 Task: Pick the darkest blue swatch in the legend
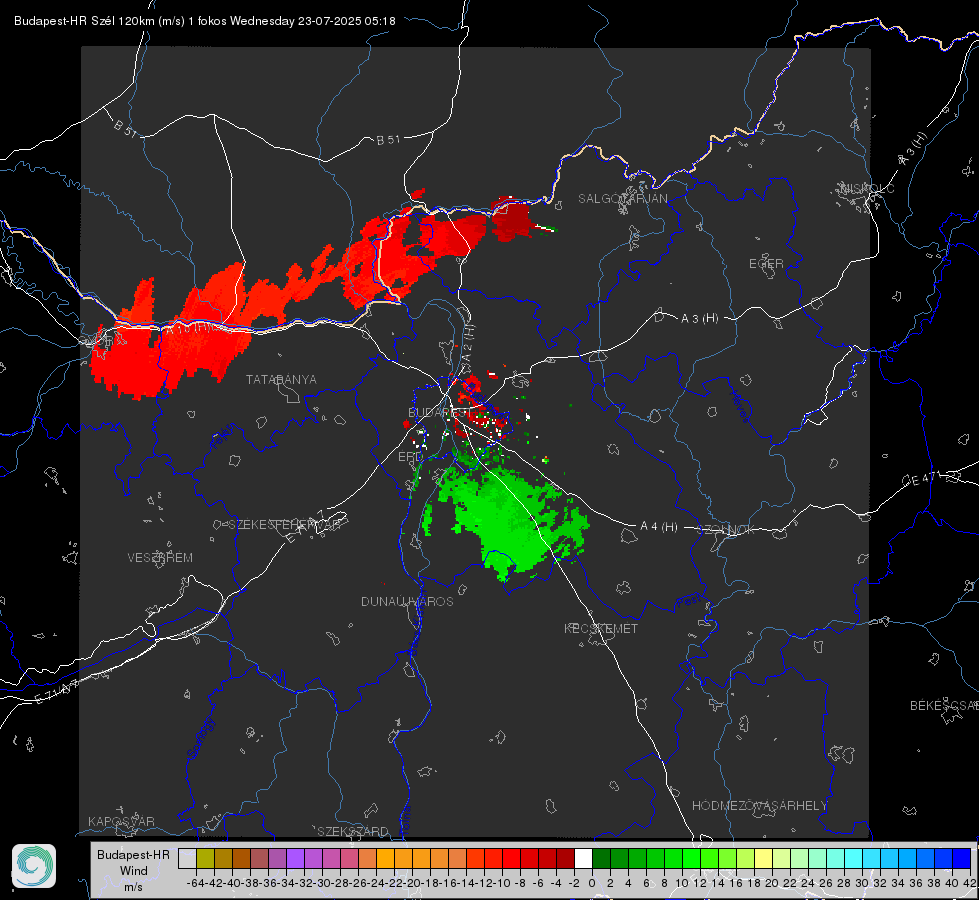[962, 858]
